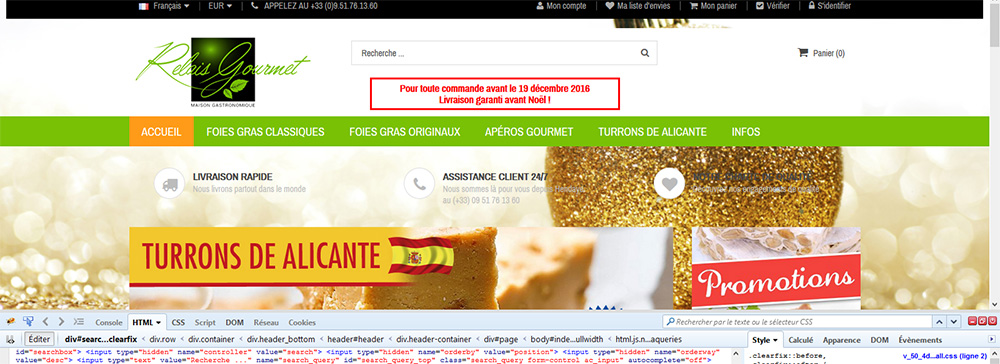The height and width of the screenshot is (364, 1000).
Task: Find previous match with Firebug search up arrow
Action: [938, 322]
